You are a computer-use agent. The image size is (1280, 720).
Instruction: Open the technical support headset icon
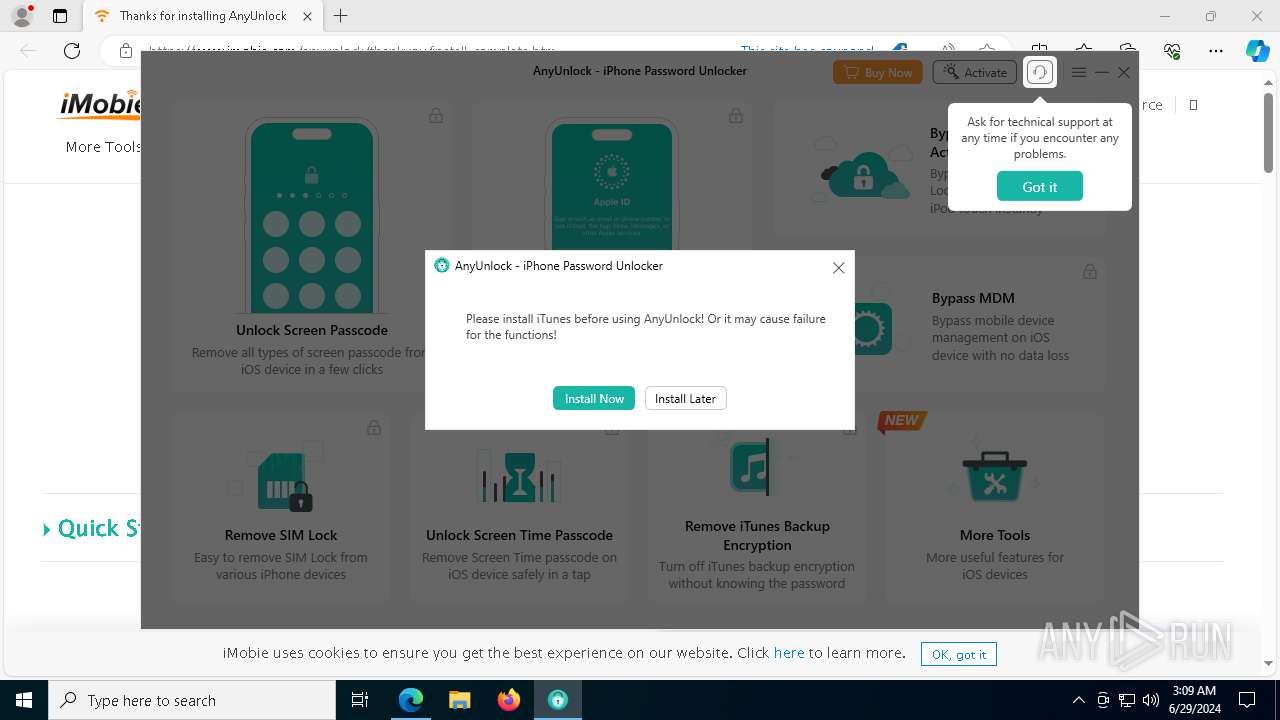1040,72
